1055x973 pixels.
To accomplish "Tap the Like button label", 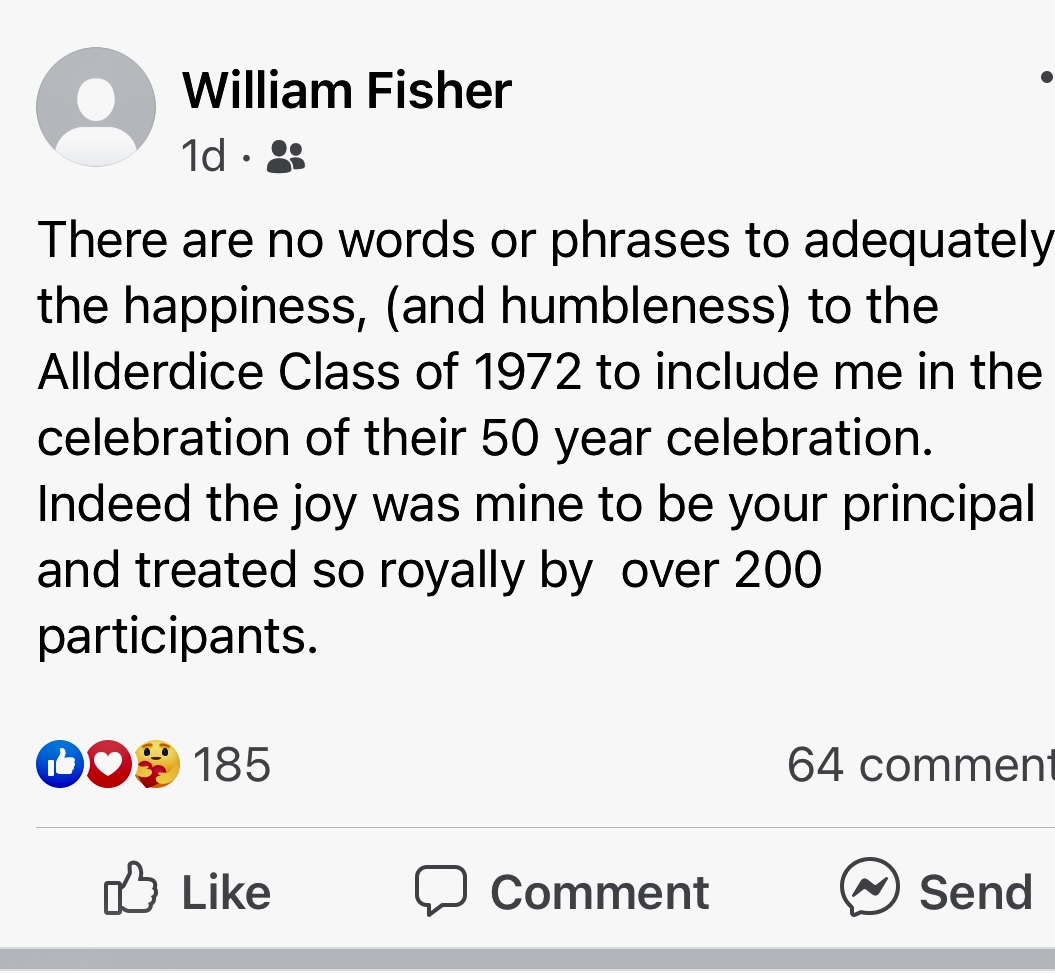I will tap(226, 892).
